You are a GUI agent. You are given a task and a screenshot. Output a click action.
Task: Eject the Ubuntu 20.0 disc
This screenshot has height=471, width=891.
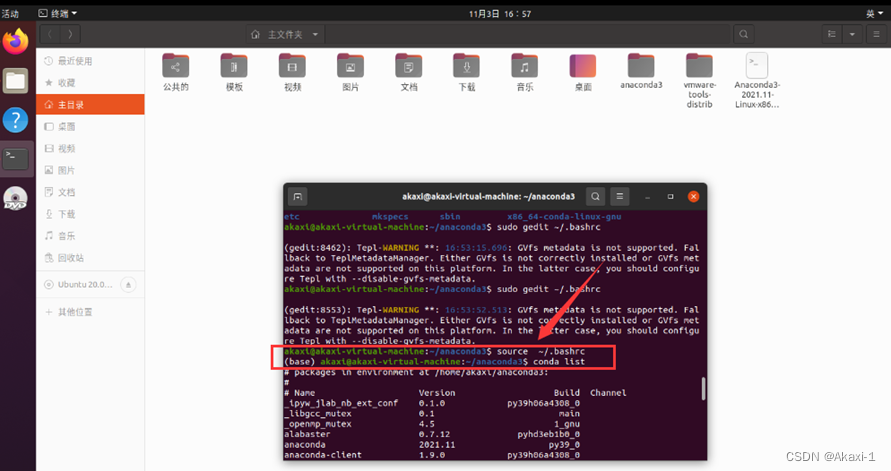pyautogui.click(x=128, y=285)
